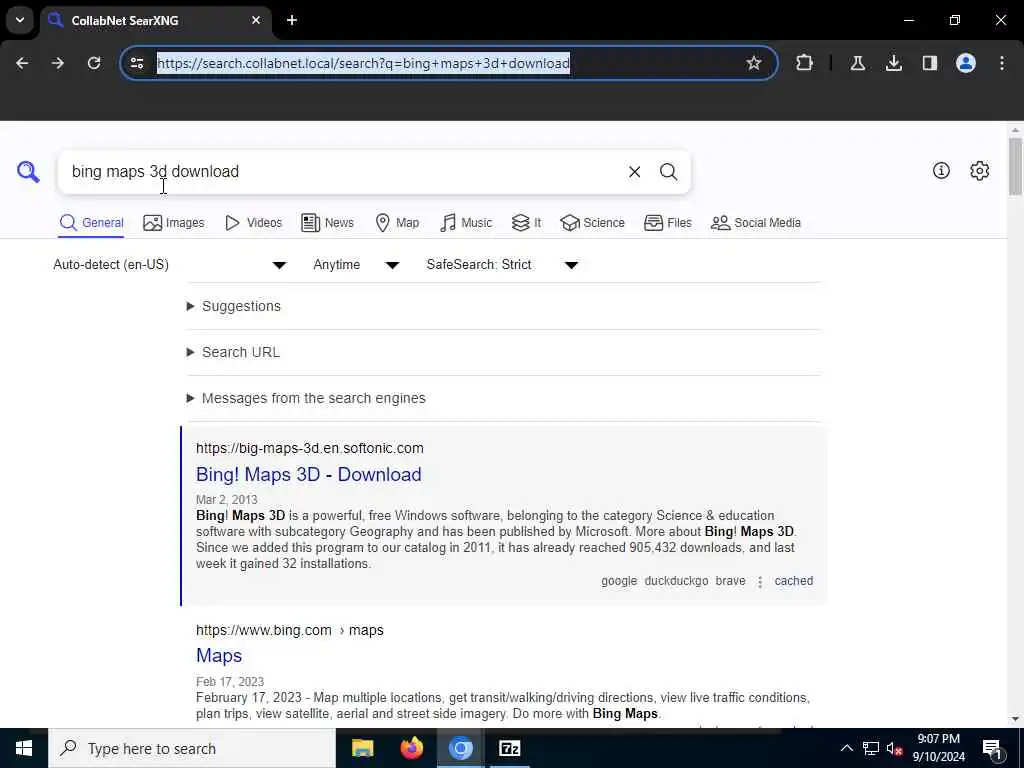Click the SearXNG magnifier logo
Image resolution: width=1024 pixels, height=768 pixels.
(28, 171)
